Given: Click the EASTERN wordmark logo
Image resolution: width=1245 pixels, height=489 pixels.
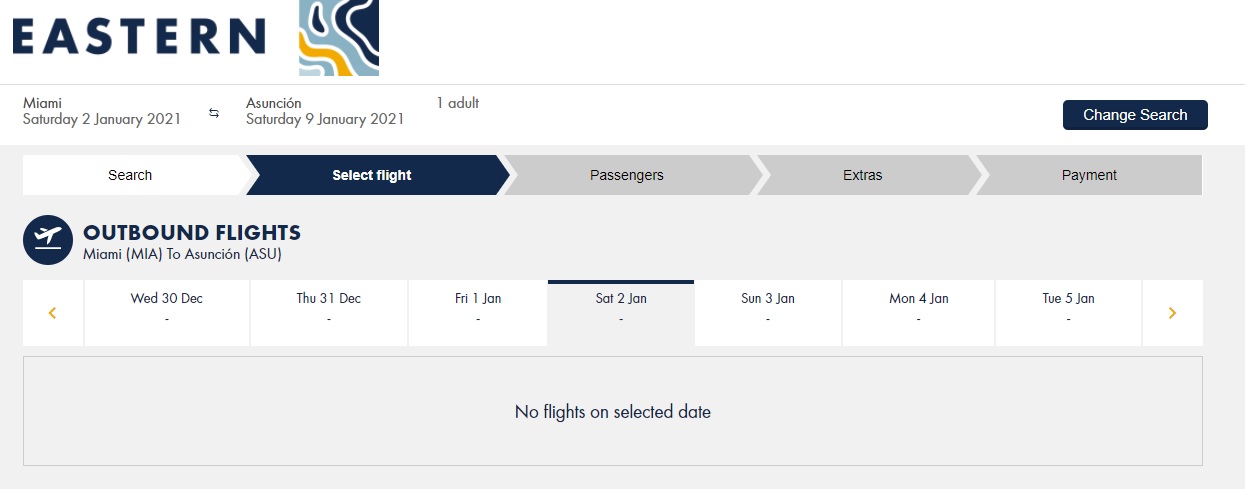Looking at the screenshot, I should (139, 37).
